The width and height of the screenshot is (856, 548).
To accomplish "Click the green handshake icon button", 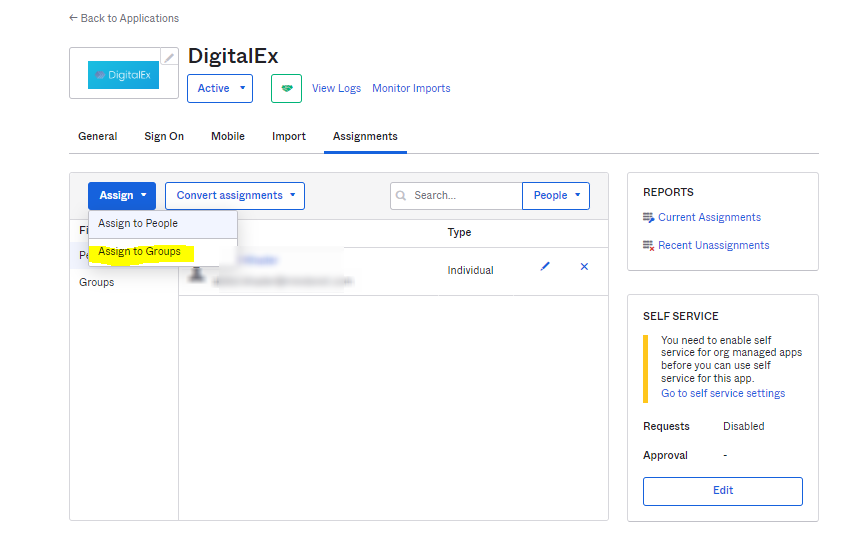I will 286,88.
